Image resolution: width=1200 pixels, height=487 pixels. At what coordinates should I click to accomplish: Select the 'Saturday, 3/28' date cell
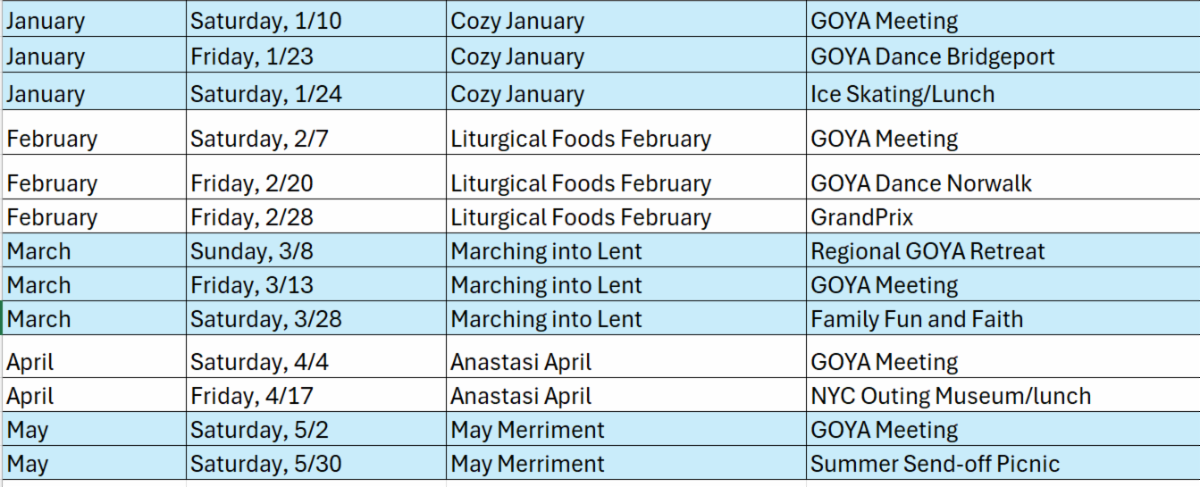[264, 319]
